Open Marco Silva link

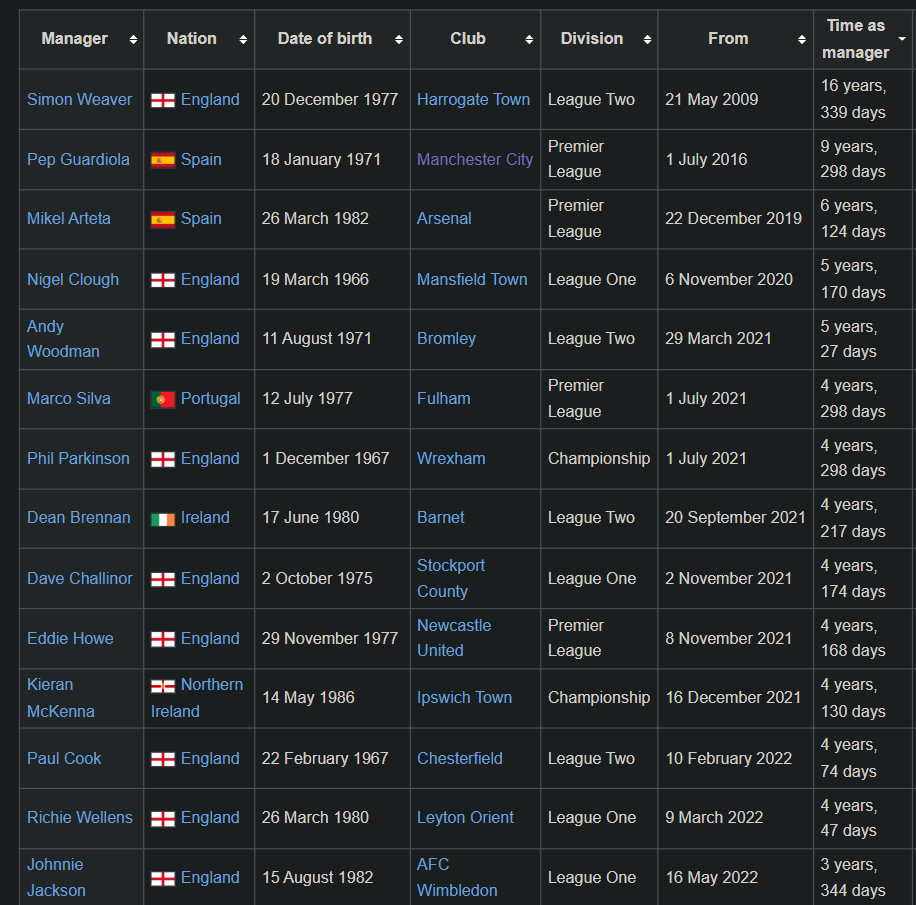68,398
